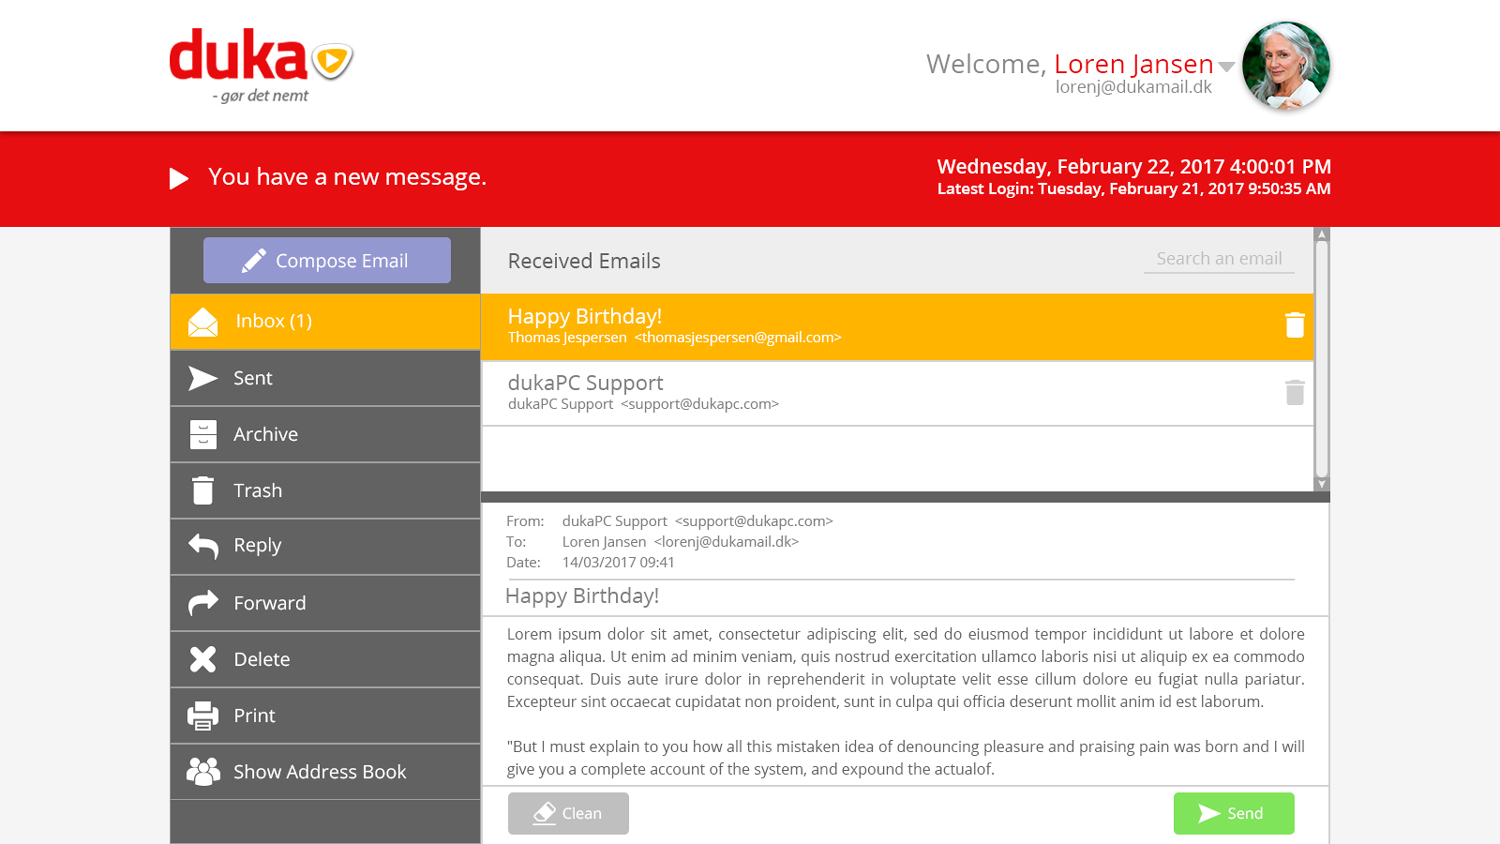The image size is (1500, 844).
Task: Click the Latest Login timestamp text
Action: (1134, 189)
